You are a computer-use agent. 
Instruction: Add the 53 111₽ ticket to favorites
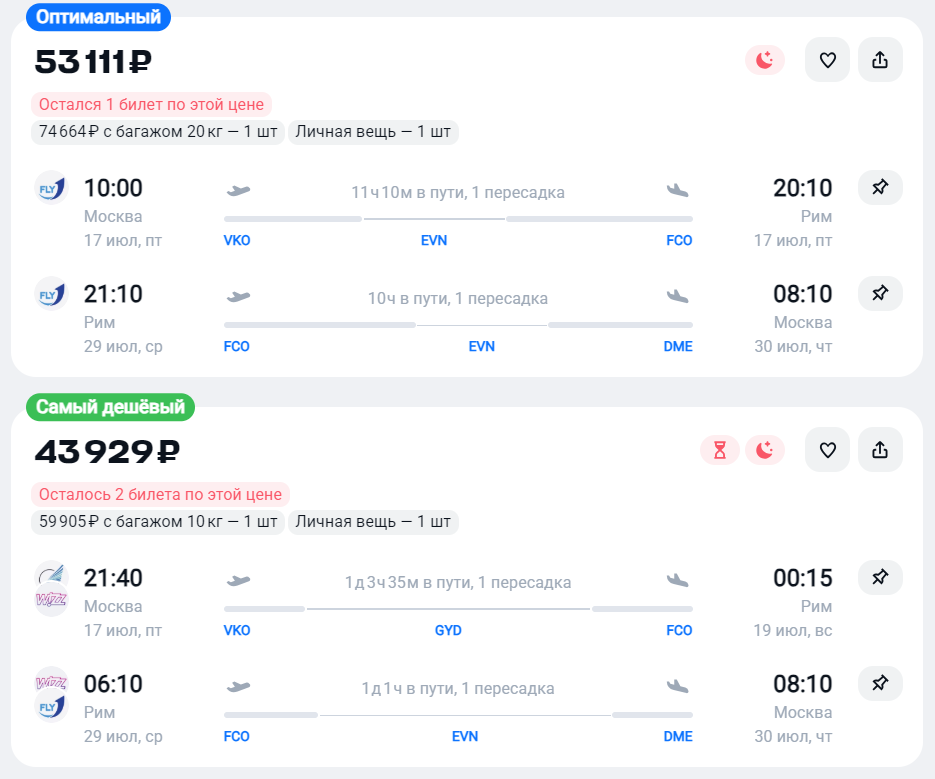tap(827, 60)
